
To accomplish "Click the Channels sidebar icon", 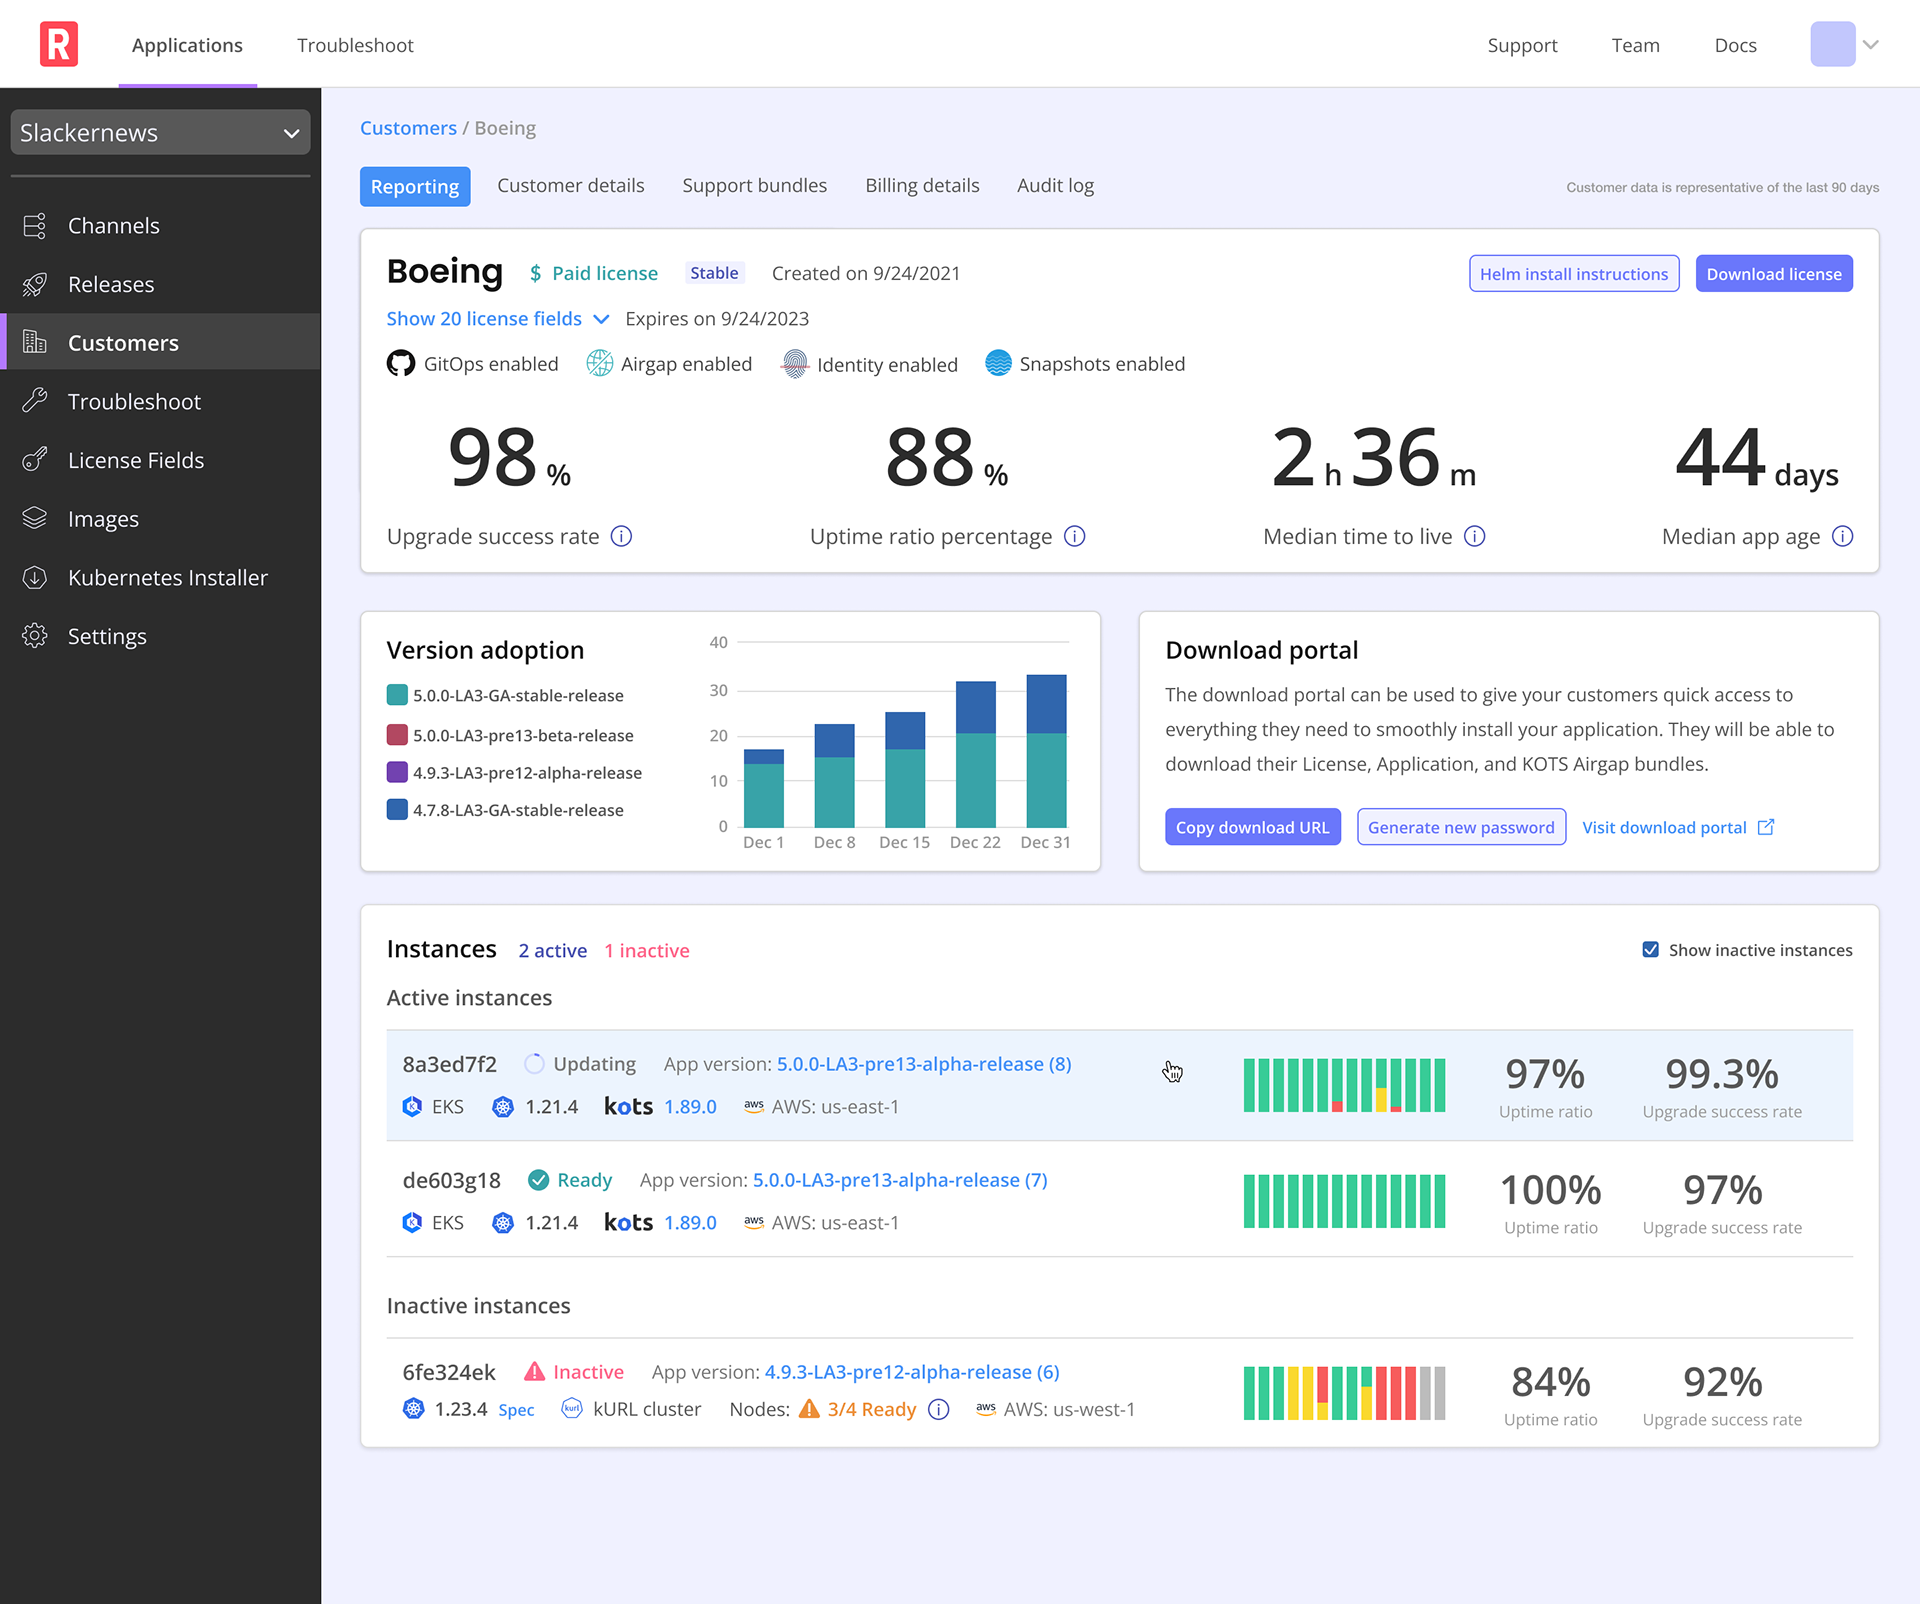I will pos(35,226).
